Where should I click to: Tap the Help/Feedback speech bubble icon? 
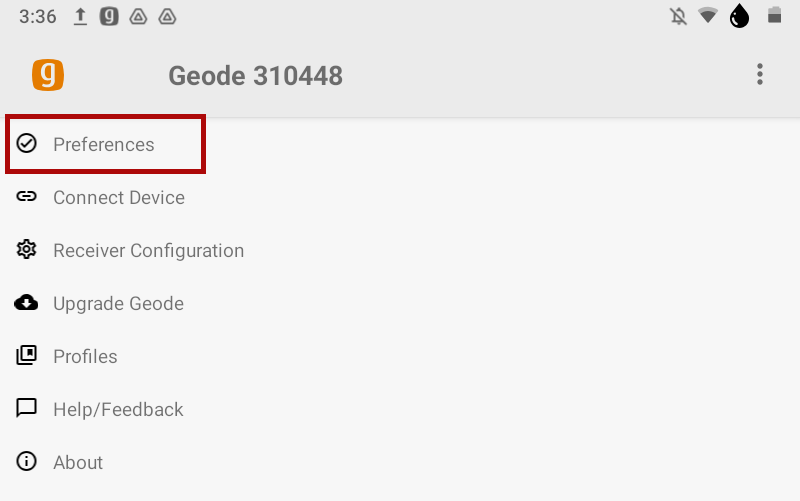(x=27, y=409)
